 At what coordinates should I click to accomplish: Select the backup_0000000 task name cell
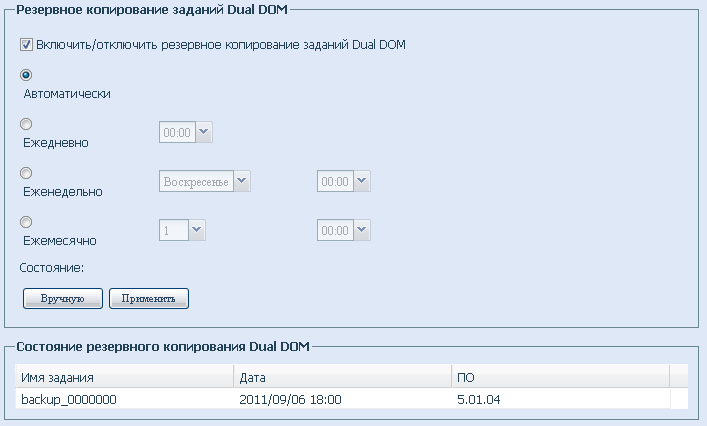pos(124,399)
